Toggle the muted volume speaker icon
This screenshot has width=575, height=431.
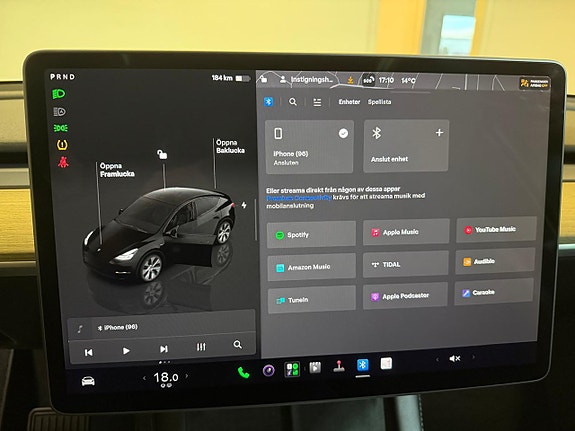click(x=455, y=358)
